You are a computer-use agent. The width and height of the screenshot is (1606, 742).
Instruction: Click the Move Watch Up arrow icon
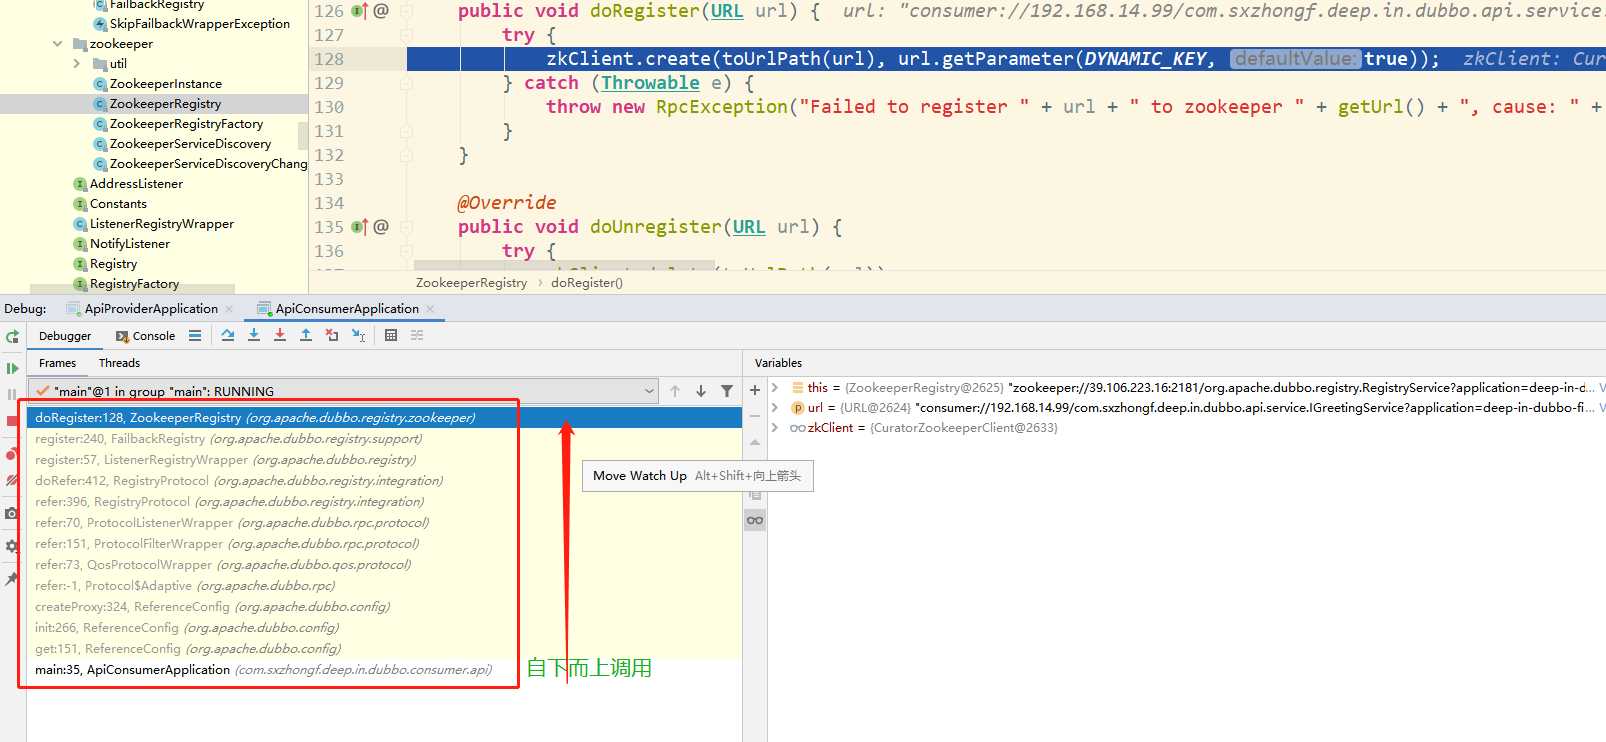(755, 442)
